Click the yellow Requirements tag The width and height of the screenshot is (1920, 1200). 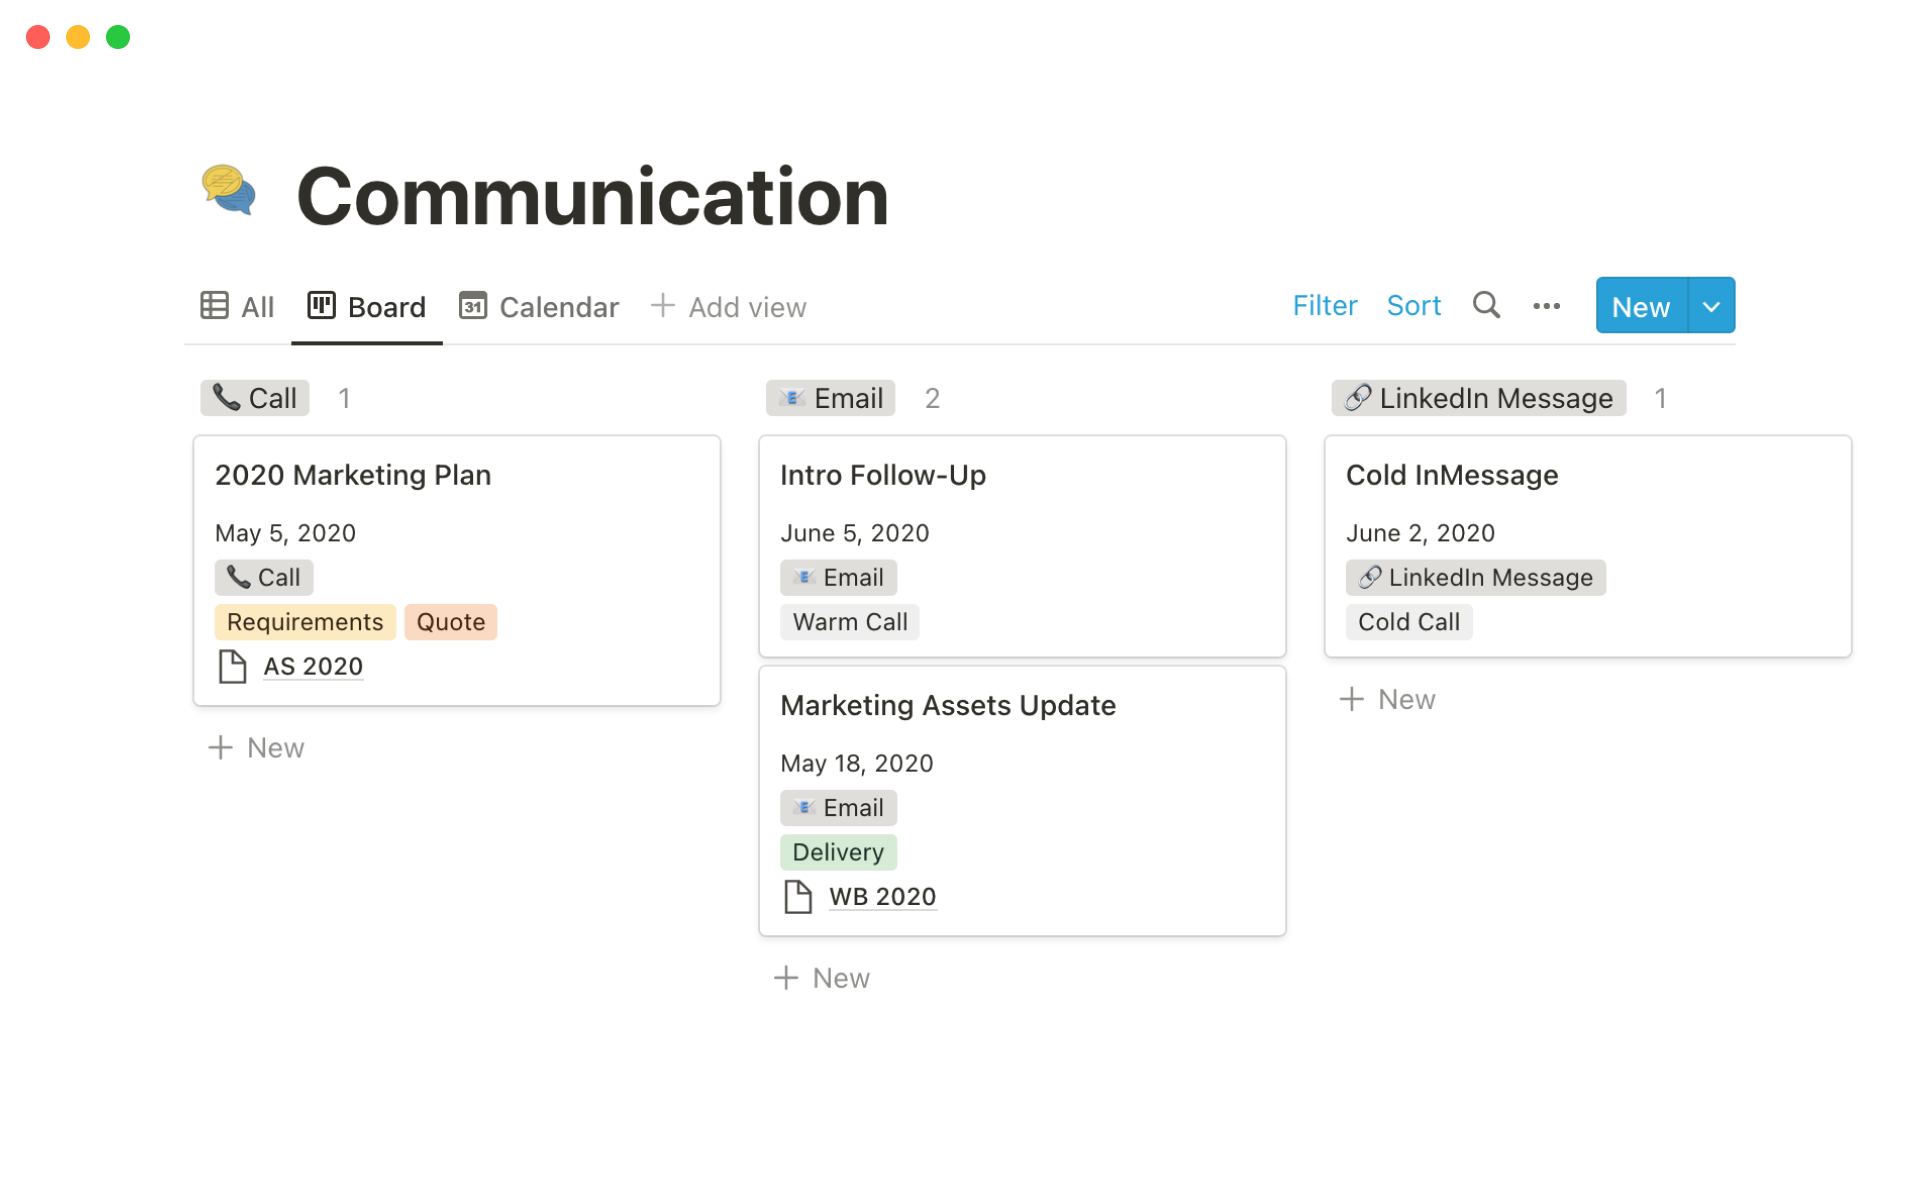[304, 622]
